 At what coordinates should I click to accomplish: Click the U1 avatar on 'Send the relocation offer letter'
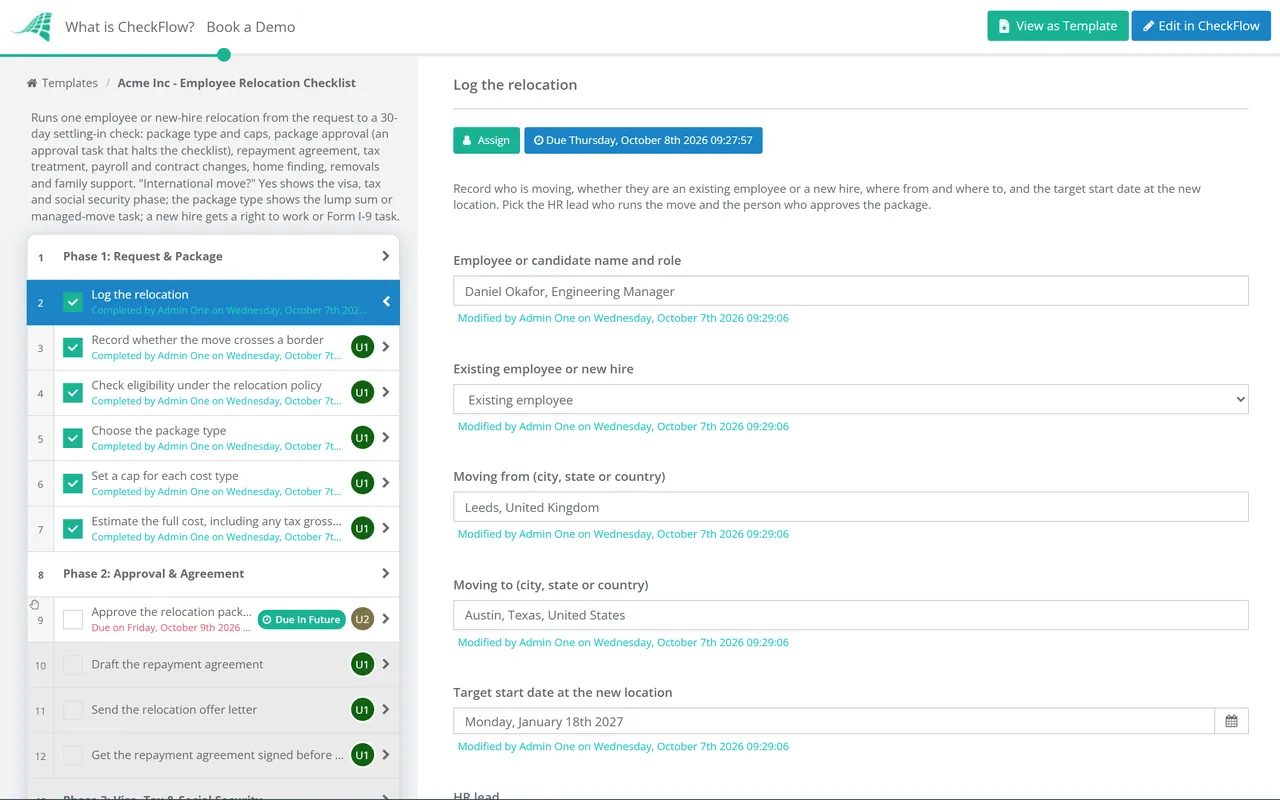point(362,710)
